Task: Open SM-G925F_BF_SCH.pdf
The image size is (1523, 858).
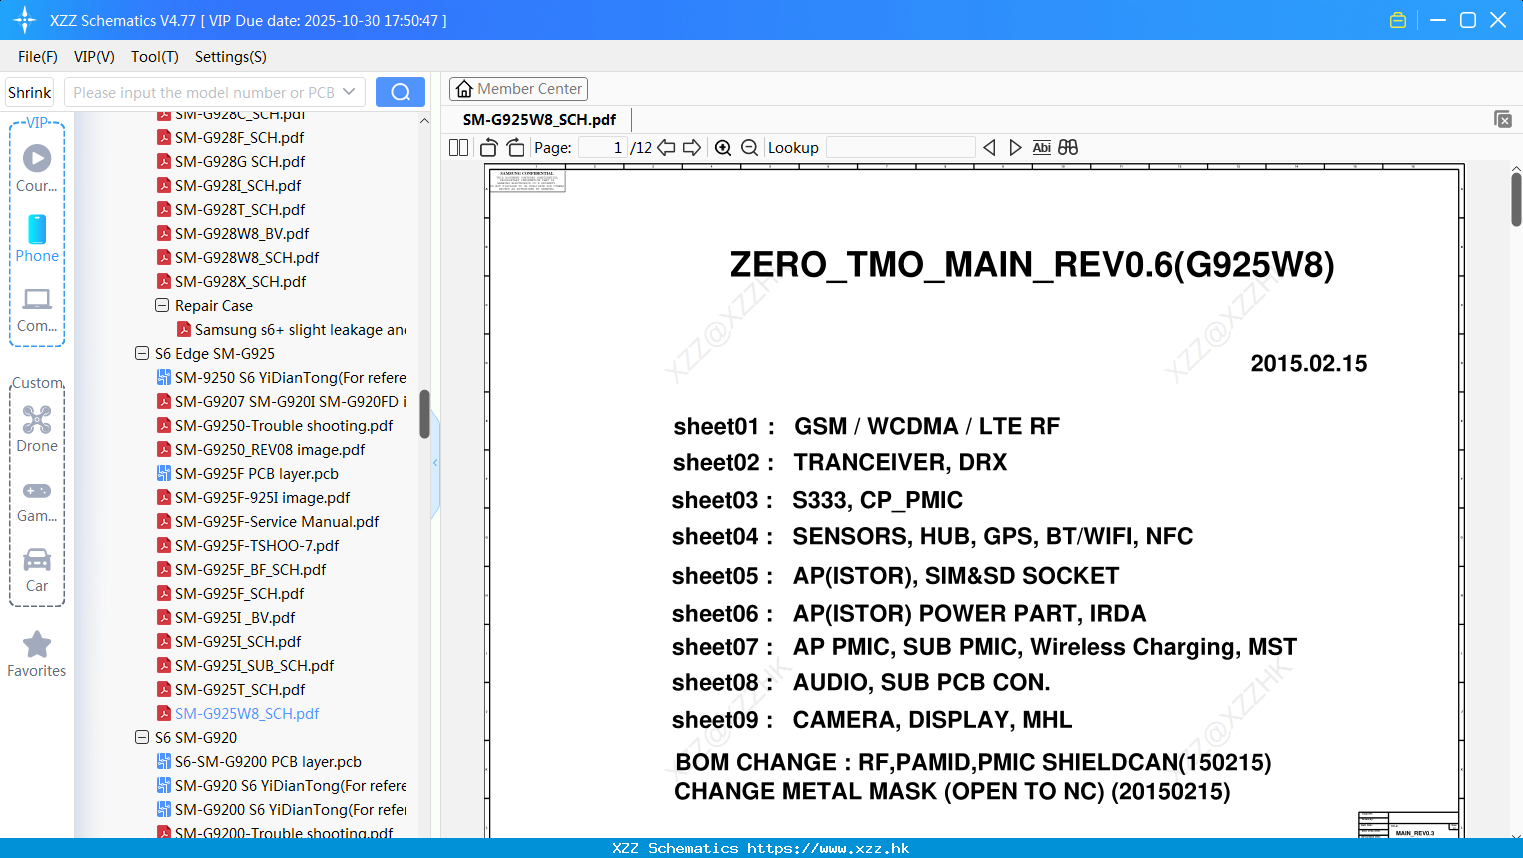Action: pyautogui.click(x=251, y=569)
